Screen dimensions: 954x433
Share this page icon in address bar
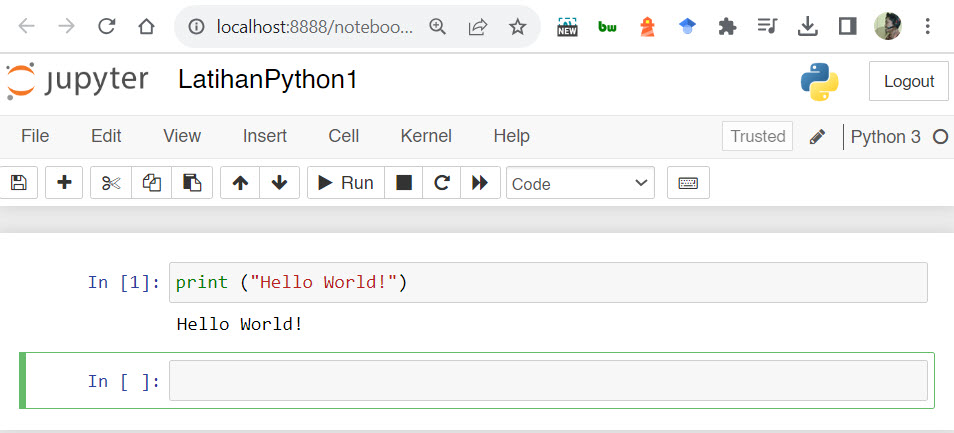coord(478,27)
